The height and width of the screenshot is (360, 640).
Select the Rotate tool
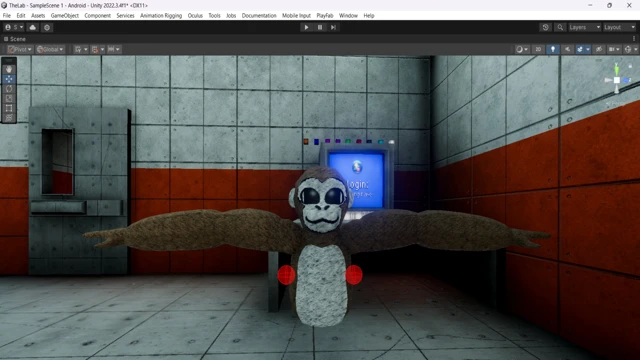click(x=9, y=89)
